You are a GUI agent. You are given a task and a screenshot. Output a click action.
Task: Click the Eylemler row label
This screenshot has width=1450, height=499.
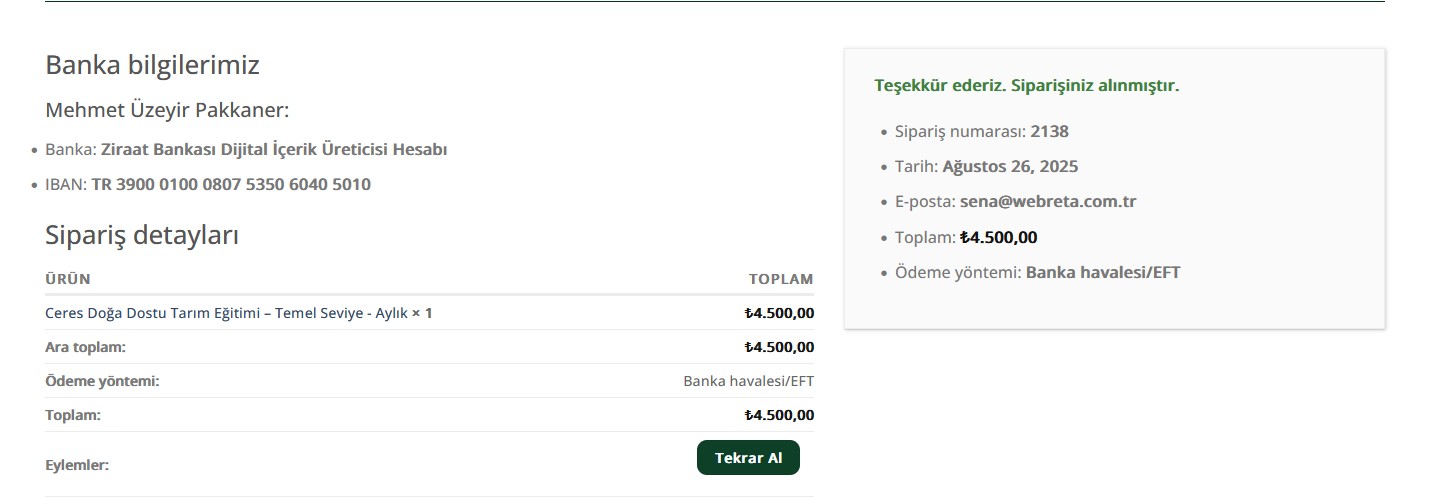tap(77, 465)
